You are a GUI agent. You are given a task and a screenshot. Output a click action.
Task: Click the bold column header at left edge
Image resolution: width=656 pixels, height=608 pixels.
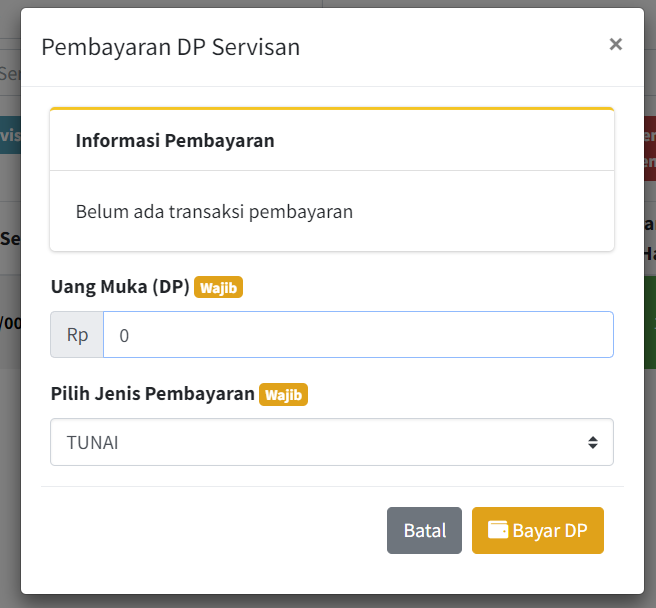pos(10,239)
